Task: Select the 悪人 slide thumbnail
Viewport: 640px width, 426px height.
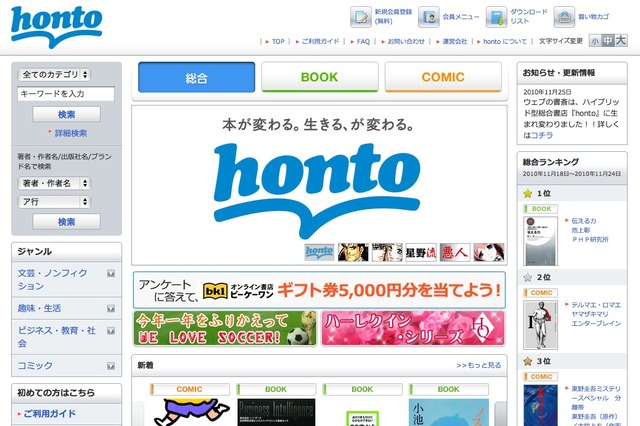Action: pyautogui.click(x=455, y=252)
